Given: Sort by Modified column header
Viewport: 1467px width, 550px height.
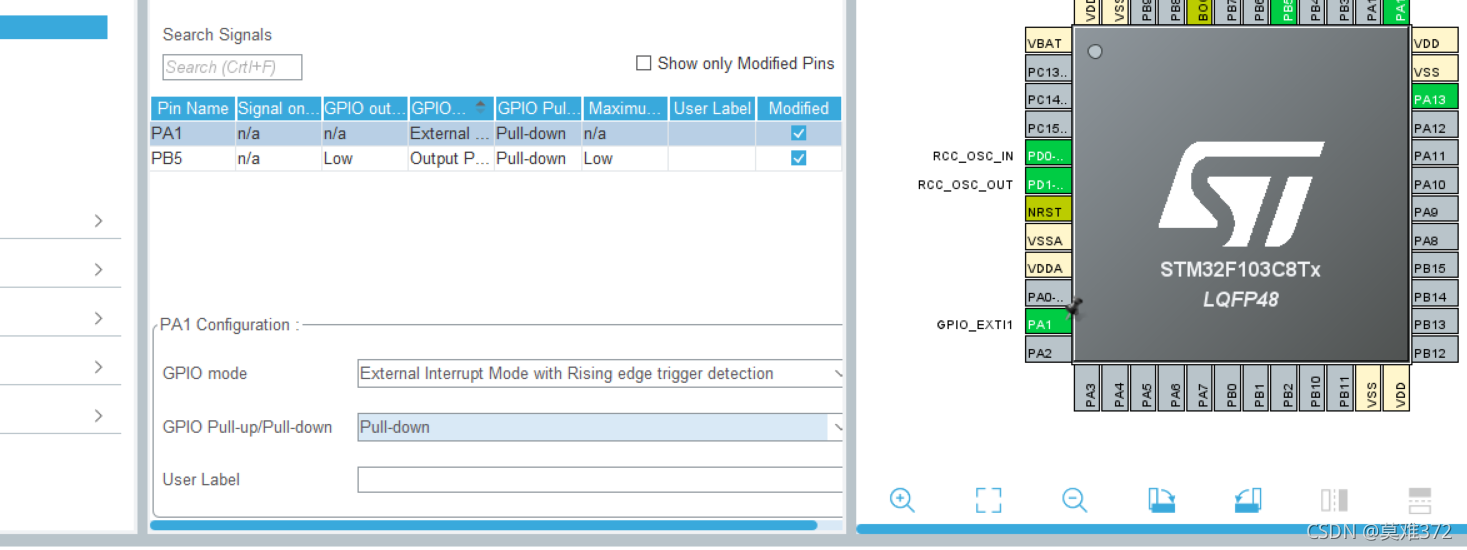Looking at the screenshot, I should click(x=798, y=108).
